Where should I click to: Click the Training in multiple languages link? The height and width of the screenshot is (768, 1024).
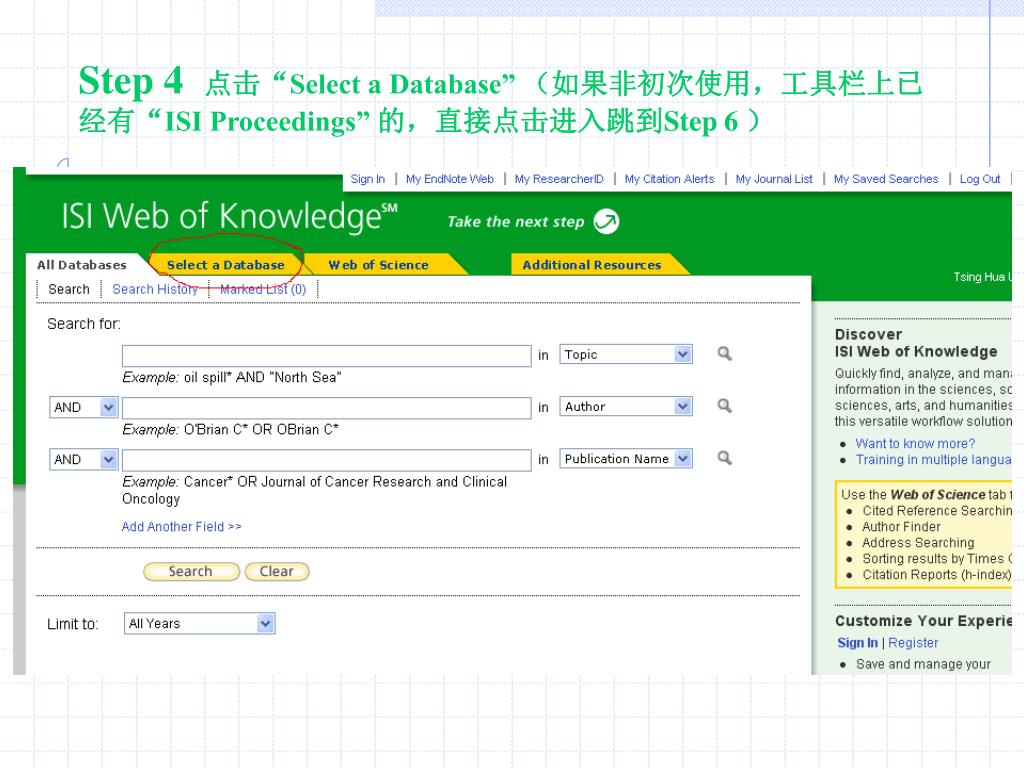(x=933, y=460)
